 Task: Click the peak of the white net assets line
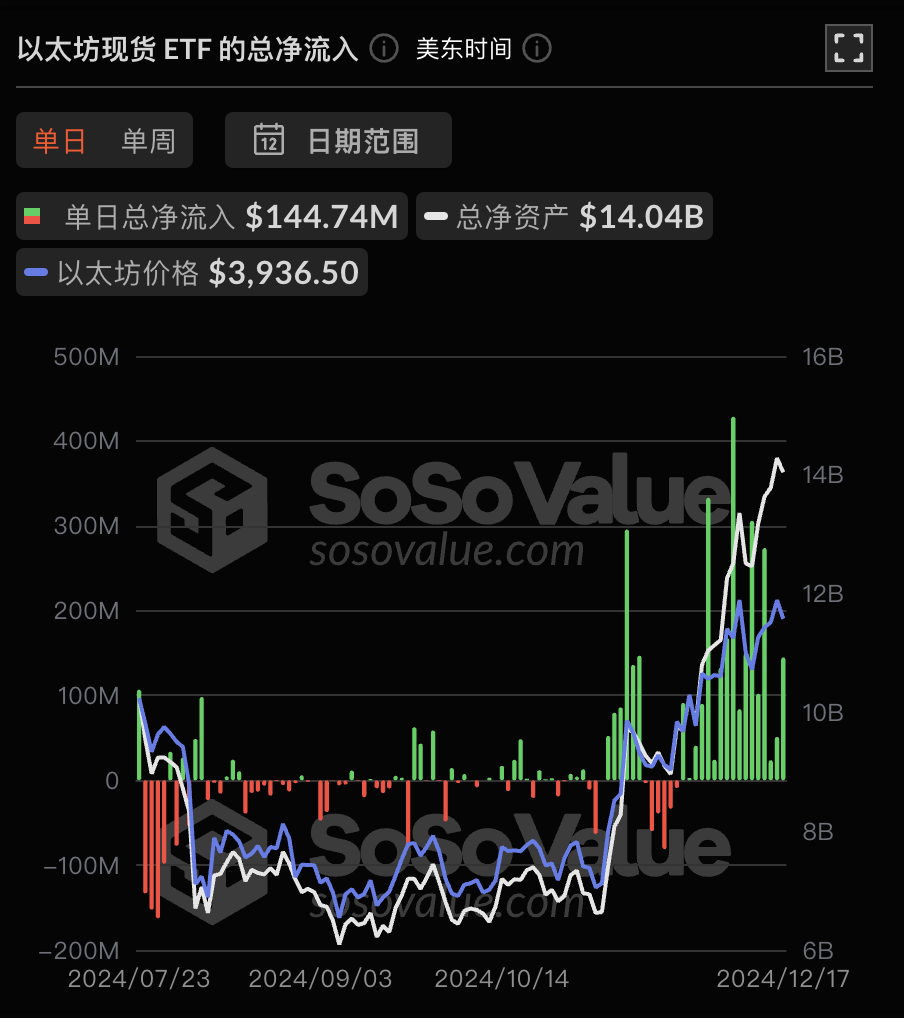pyautogui.click(x=777, y=460)
